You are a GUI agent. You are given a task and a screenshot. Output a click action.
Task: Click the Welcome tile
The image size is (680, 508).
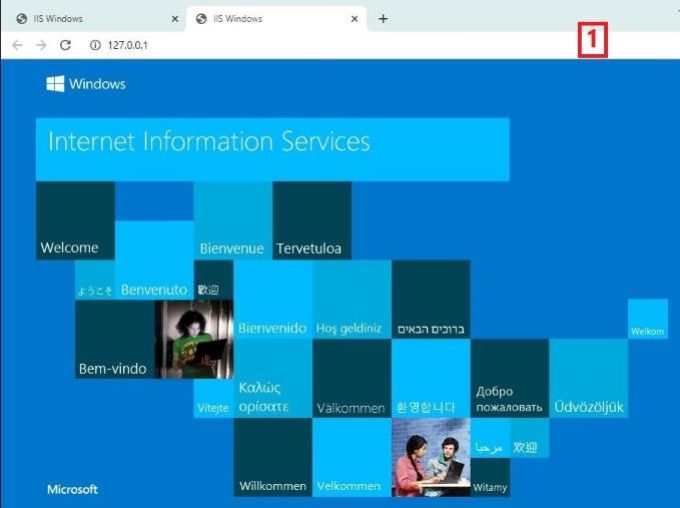click(x=75, y=221)
